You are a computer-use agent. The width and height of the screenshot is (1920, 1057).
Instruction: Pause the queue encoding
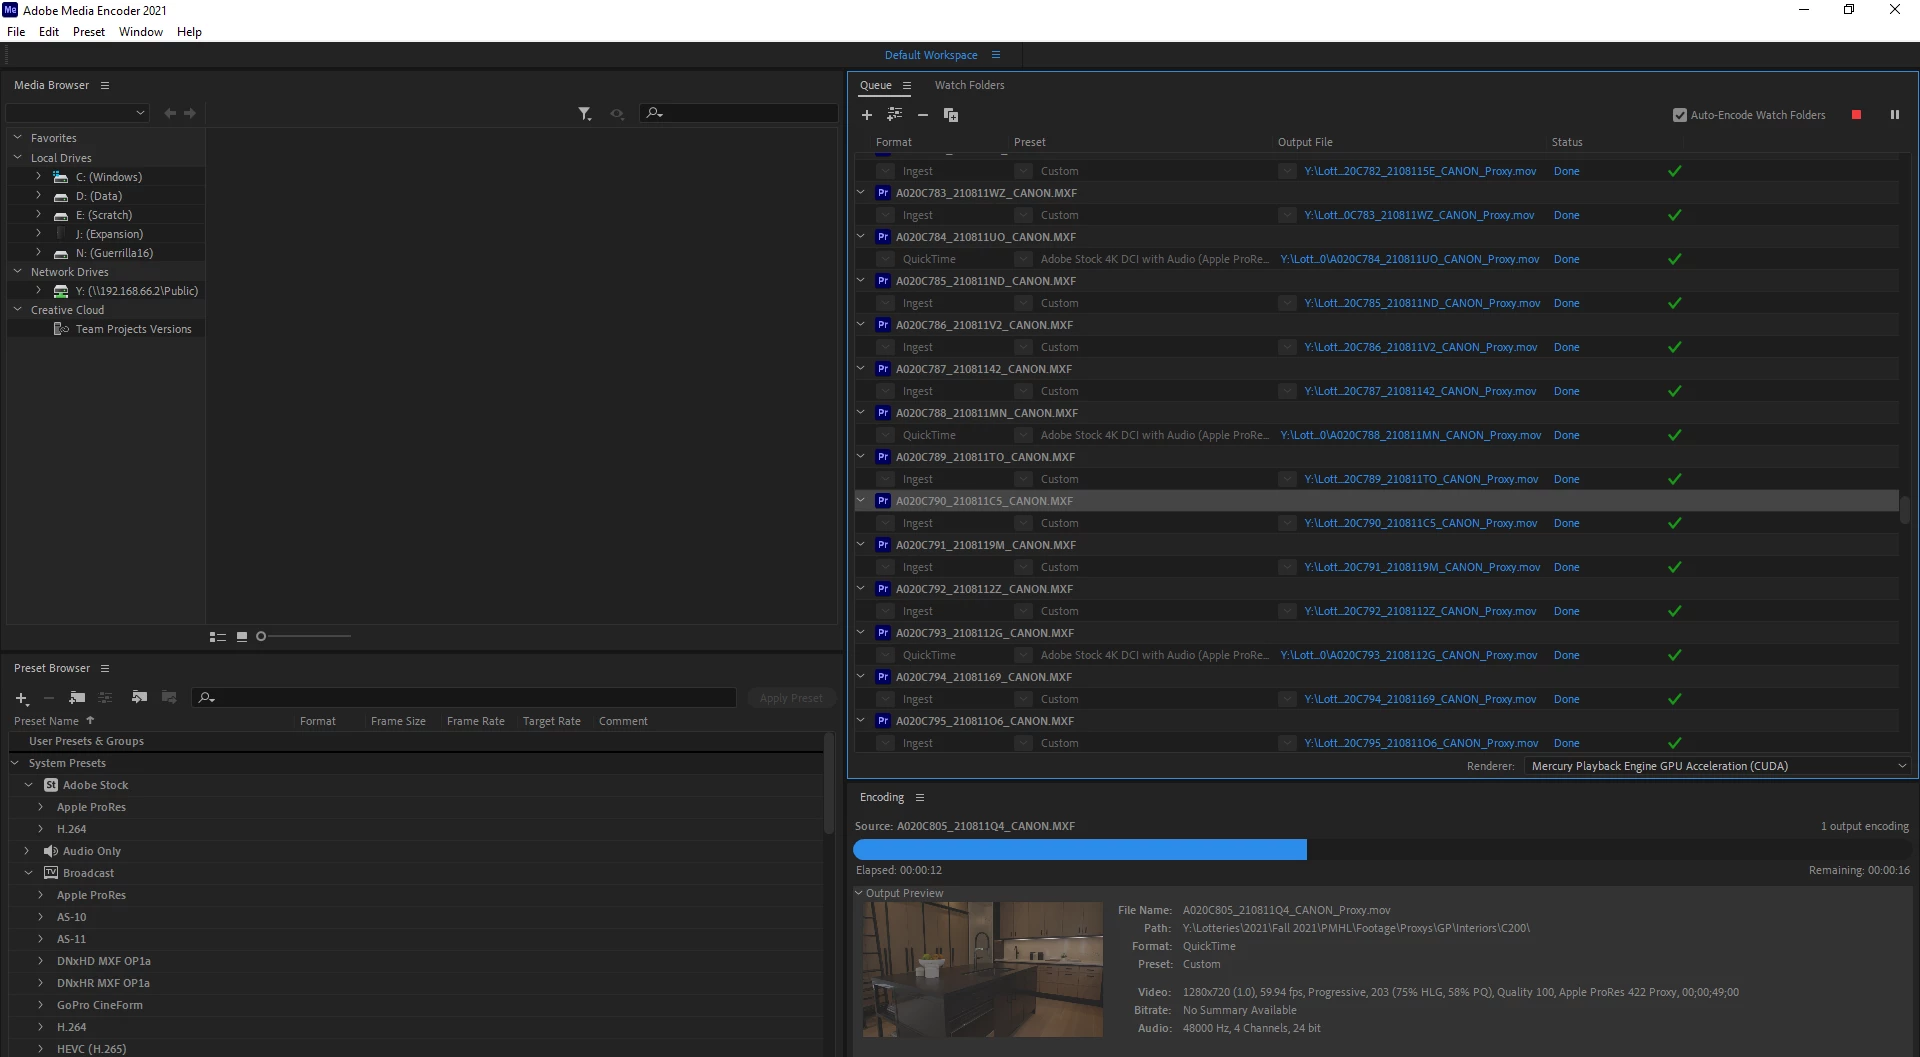[x=1895, y=115]
